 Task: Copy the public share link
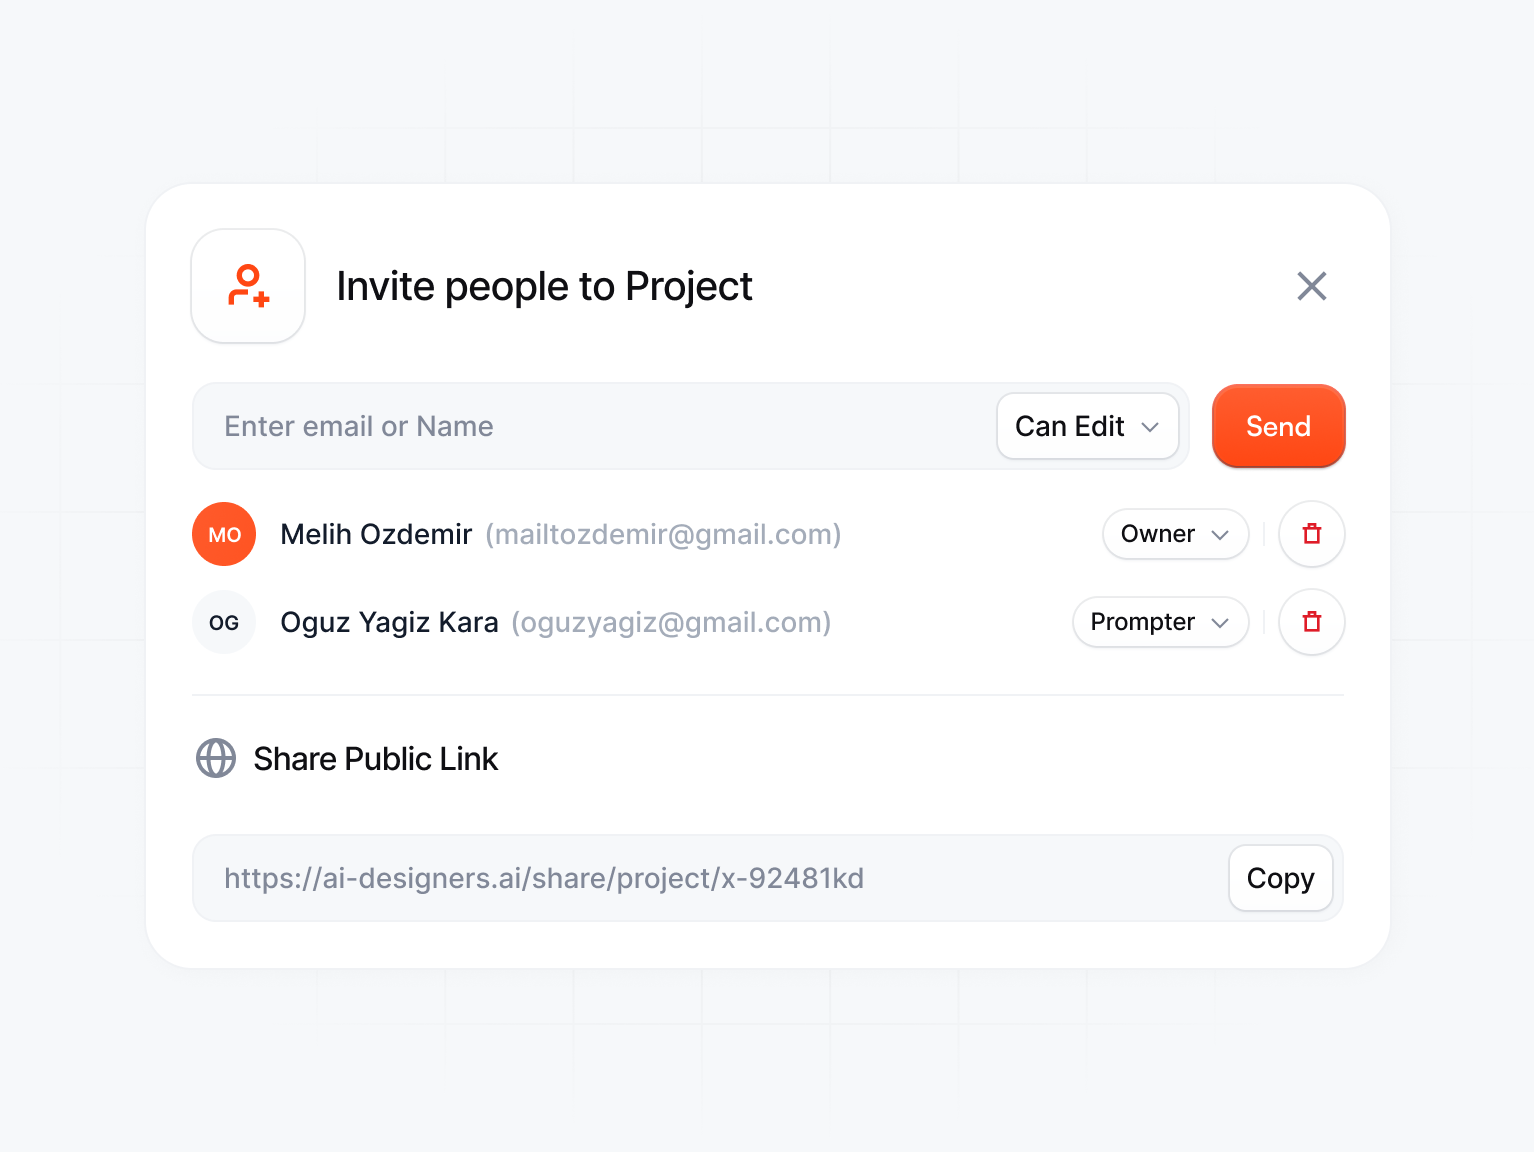(x=1280, y=878)
